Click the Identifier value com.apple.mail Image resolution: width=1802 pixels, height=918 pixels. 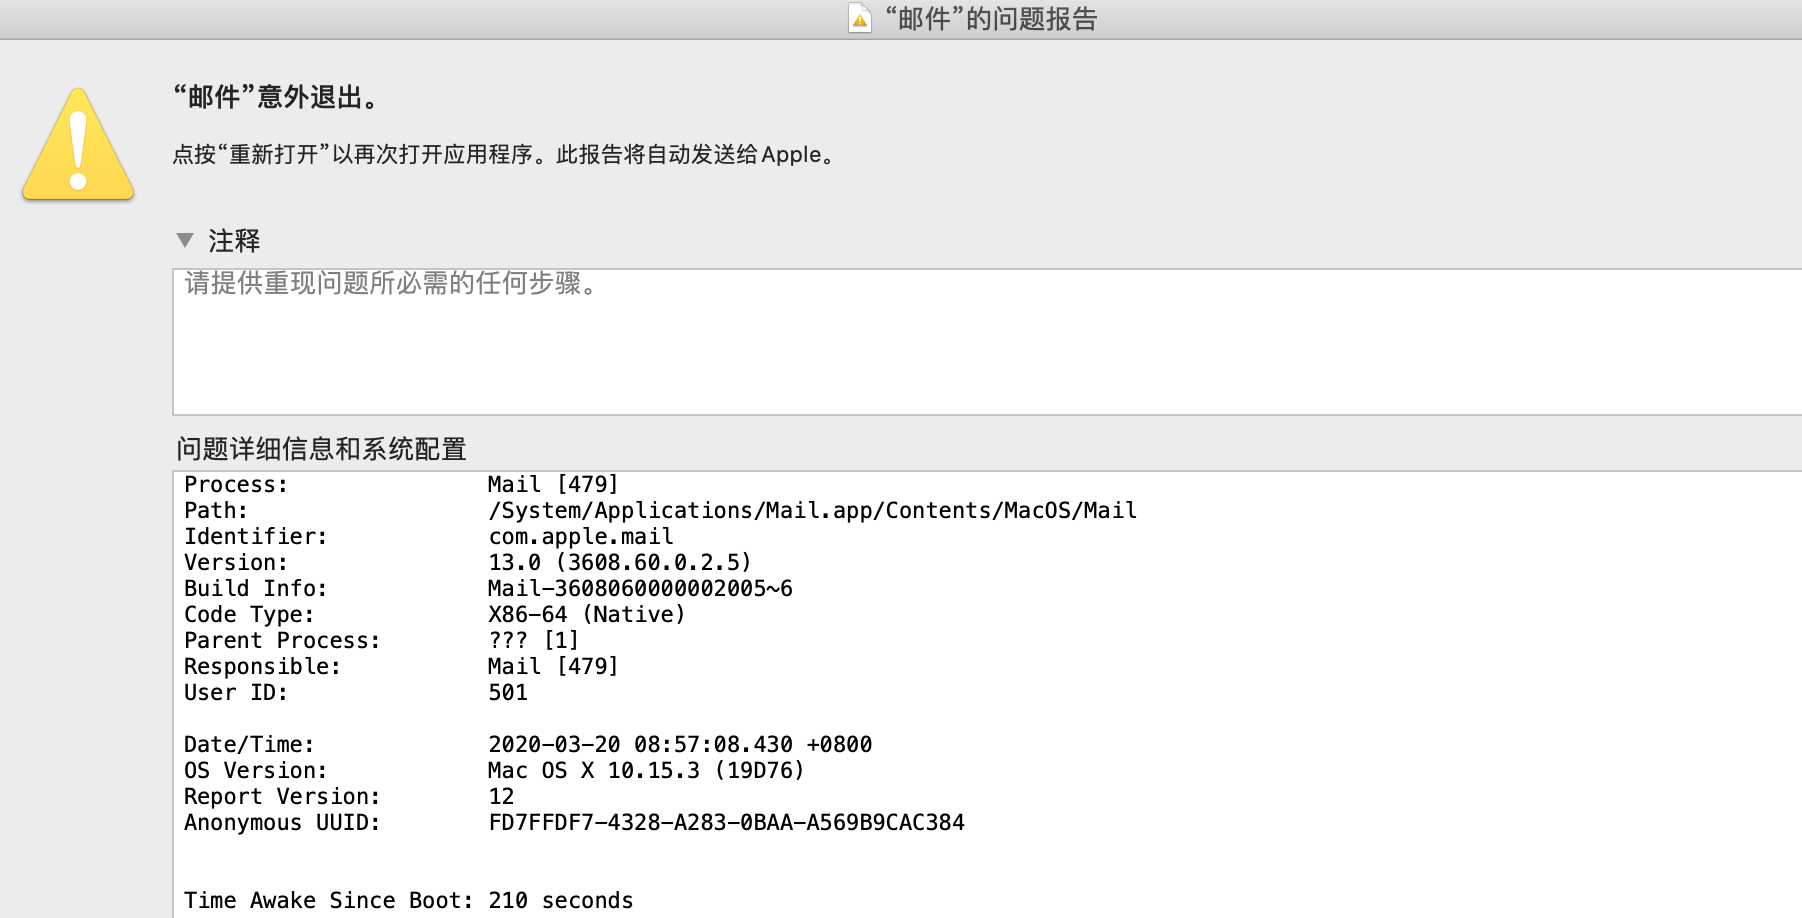581,536
